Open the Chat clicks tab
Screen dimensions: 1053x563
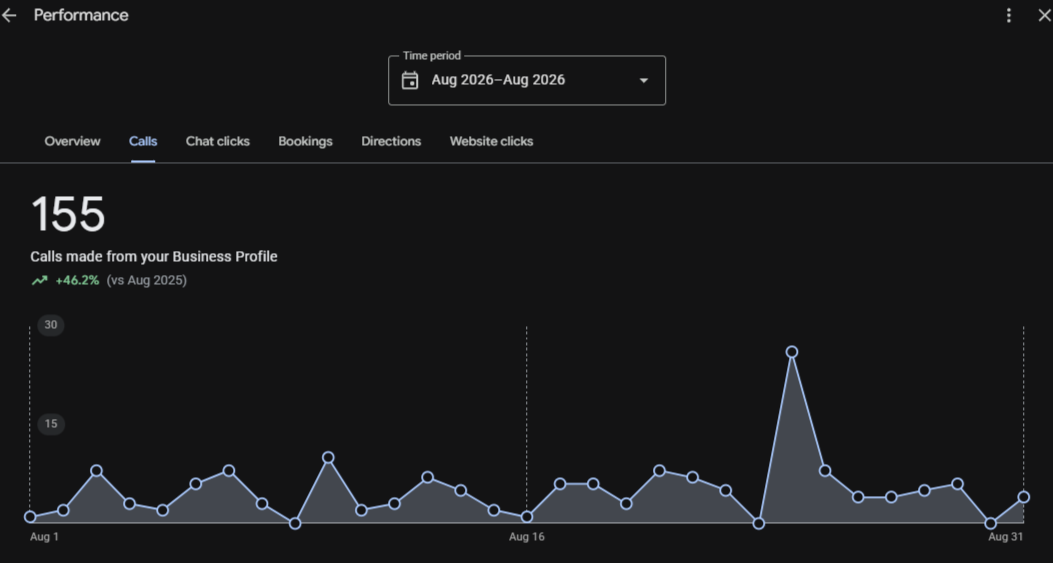(218, 141)
